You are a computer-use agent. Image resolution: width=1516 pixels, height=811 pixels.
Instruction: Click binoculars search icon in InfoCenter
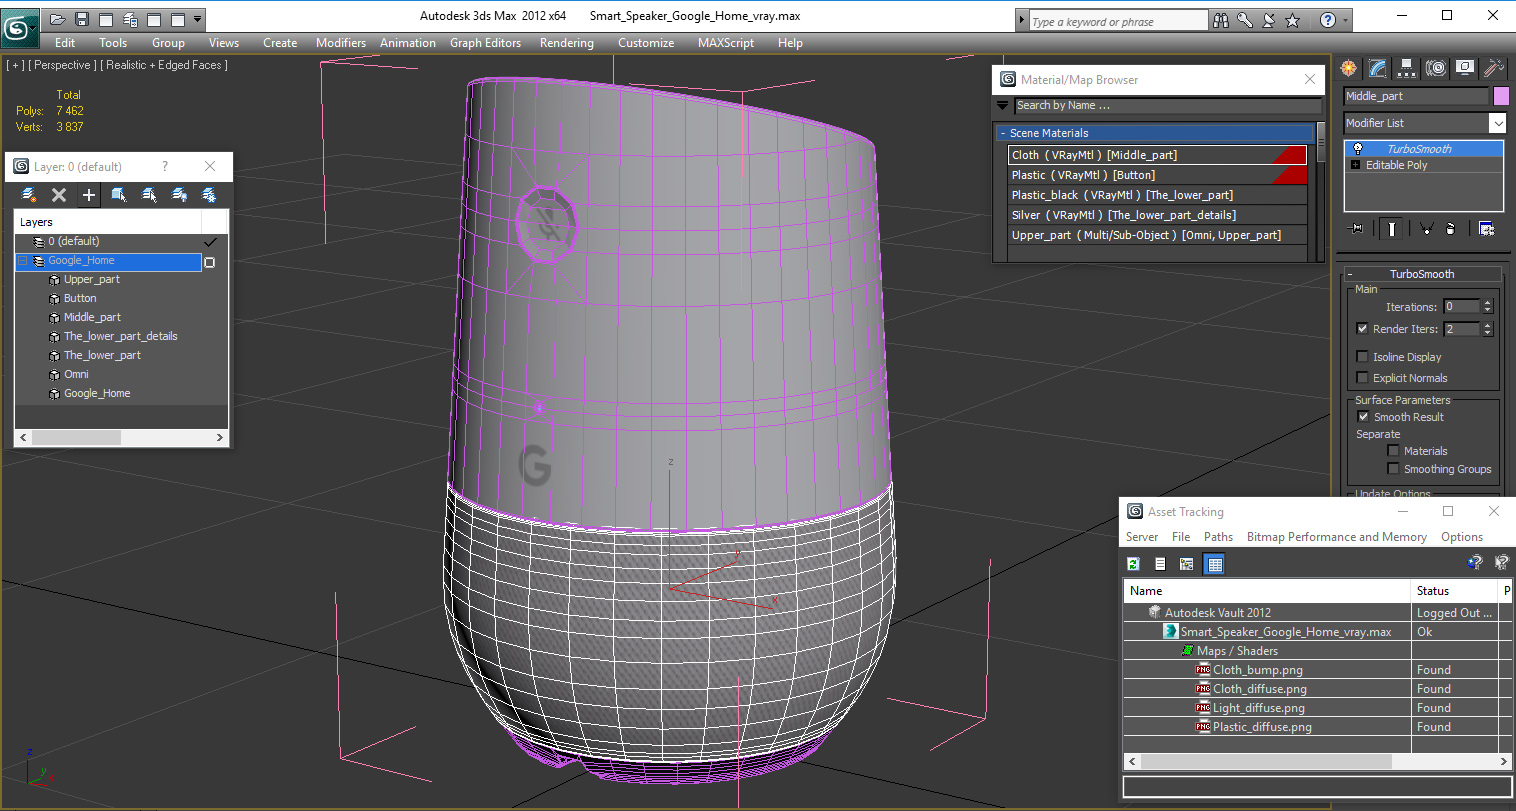pos(1221,20)
